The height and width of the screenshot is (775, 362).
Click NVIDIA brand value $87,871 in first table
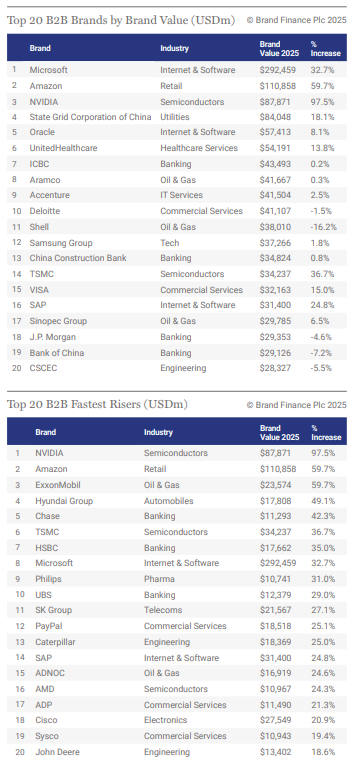pyautogui.click(x=275, y=102)
